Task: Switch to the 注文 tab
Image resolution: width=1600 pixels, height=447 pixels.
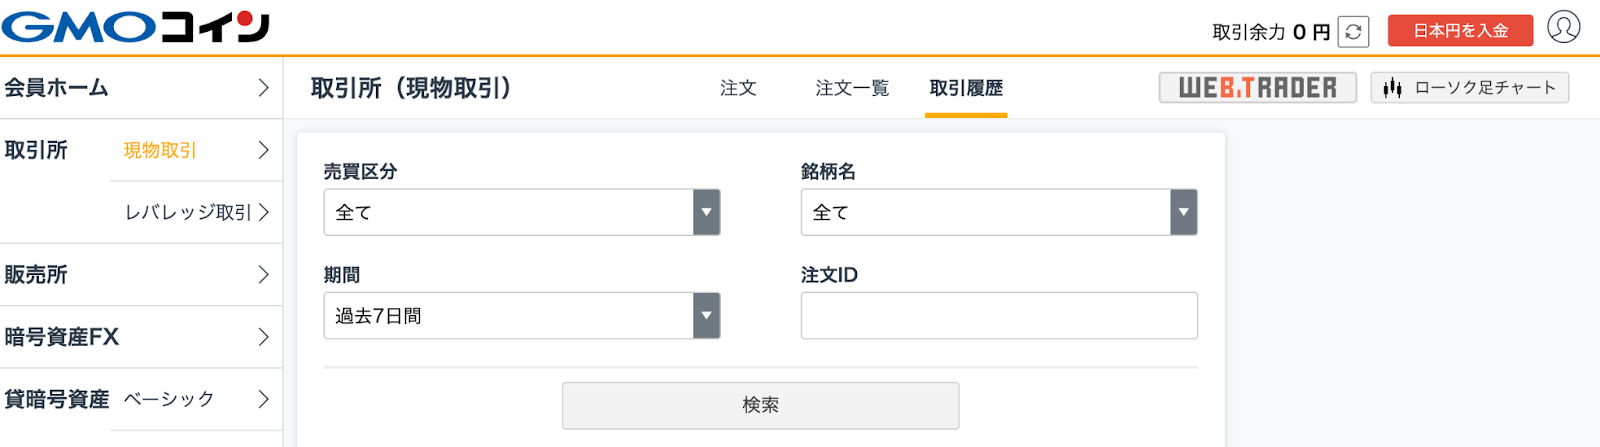Action: click(738, 88)
